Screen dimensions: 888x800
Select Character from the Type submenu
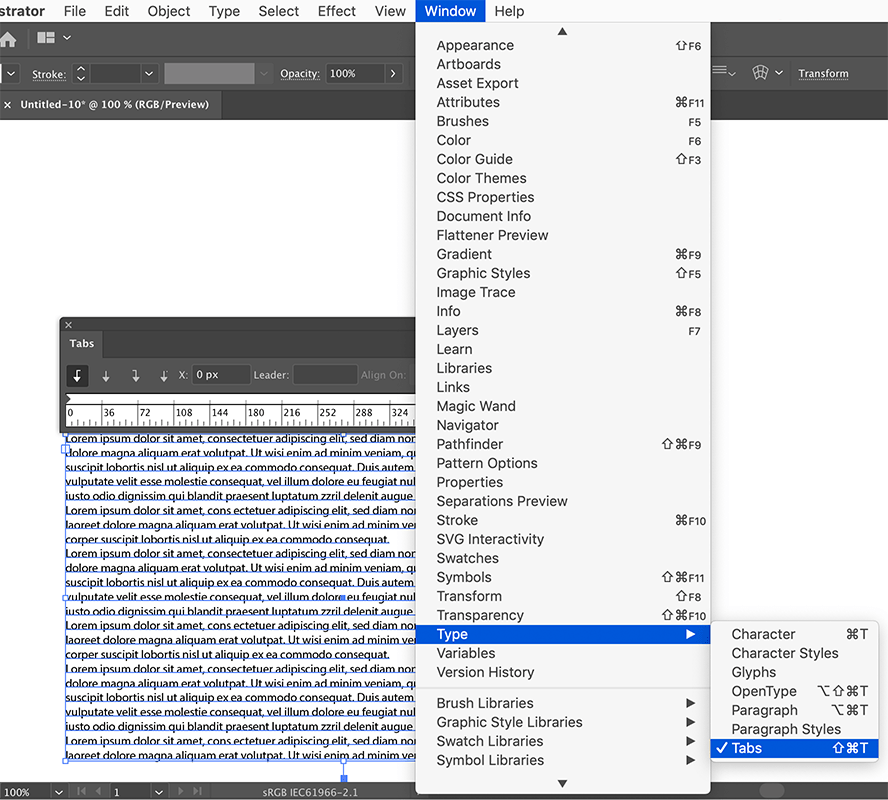763,633
